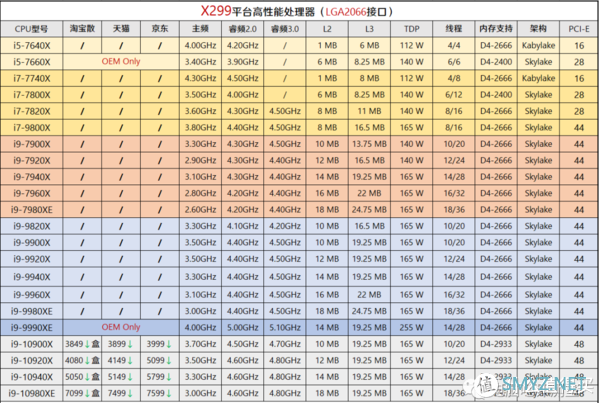Click the 4.10GHz turbo 2.0 cell
Screen dimensions: 599x403
tap(243, 226)
